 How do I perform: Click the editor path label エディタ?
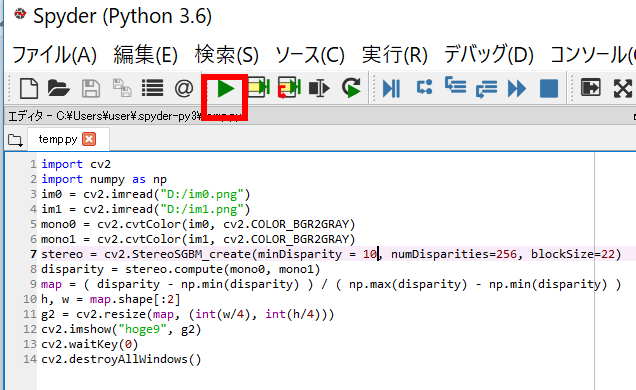[x=25, y=116]
